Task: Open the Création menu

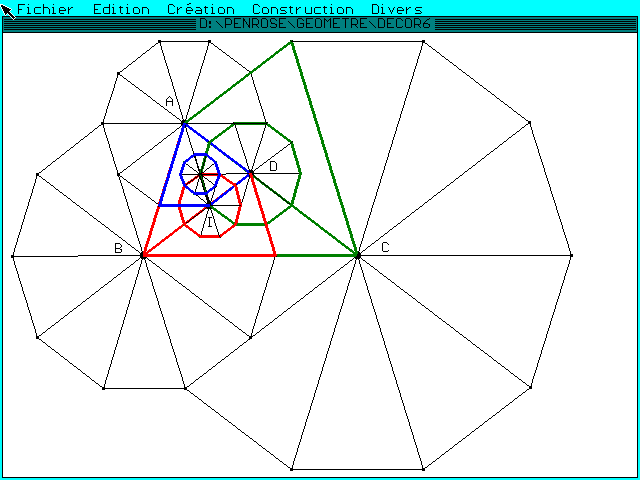Action: pos(201,9)
